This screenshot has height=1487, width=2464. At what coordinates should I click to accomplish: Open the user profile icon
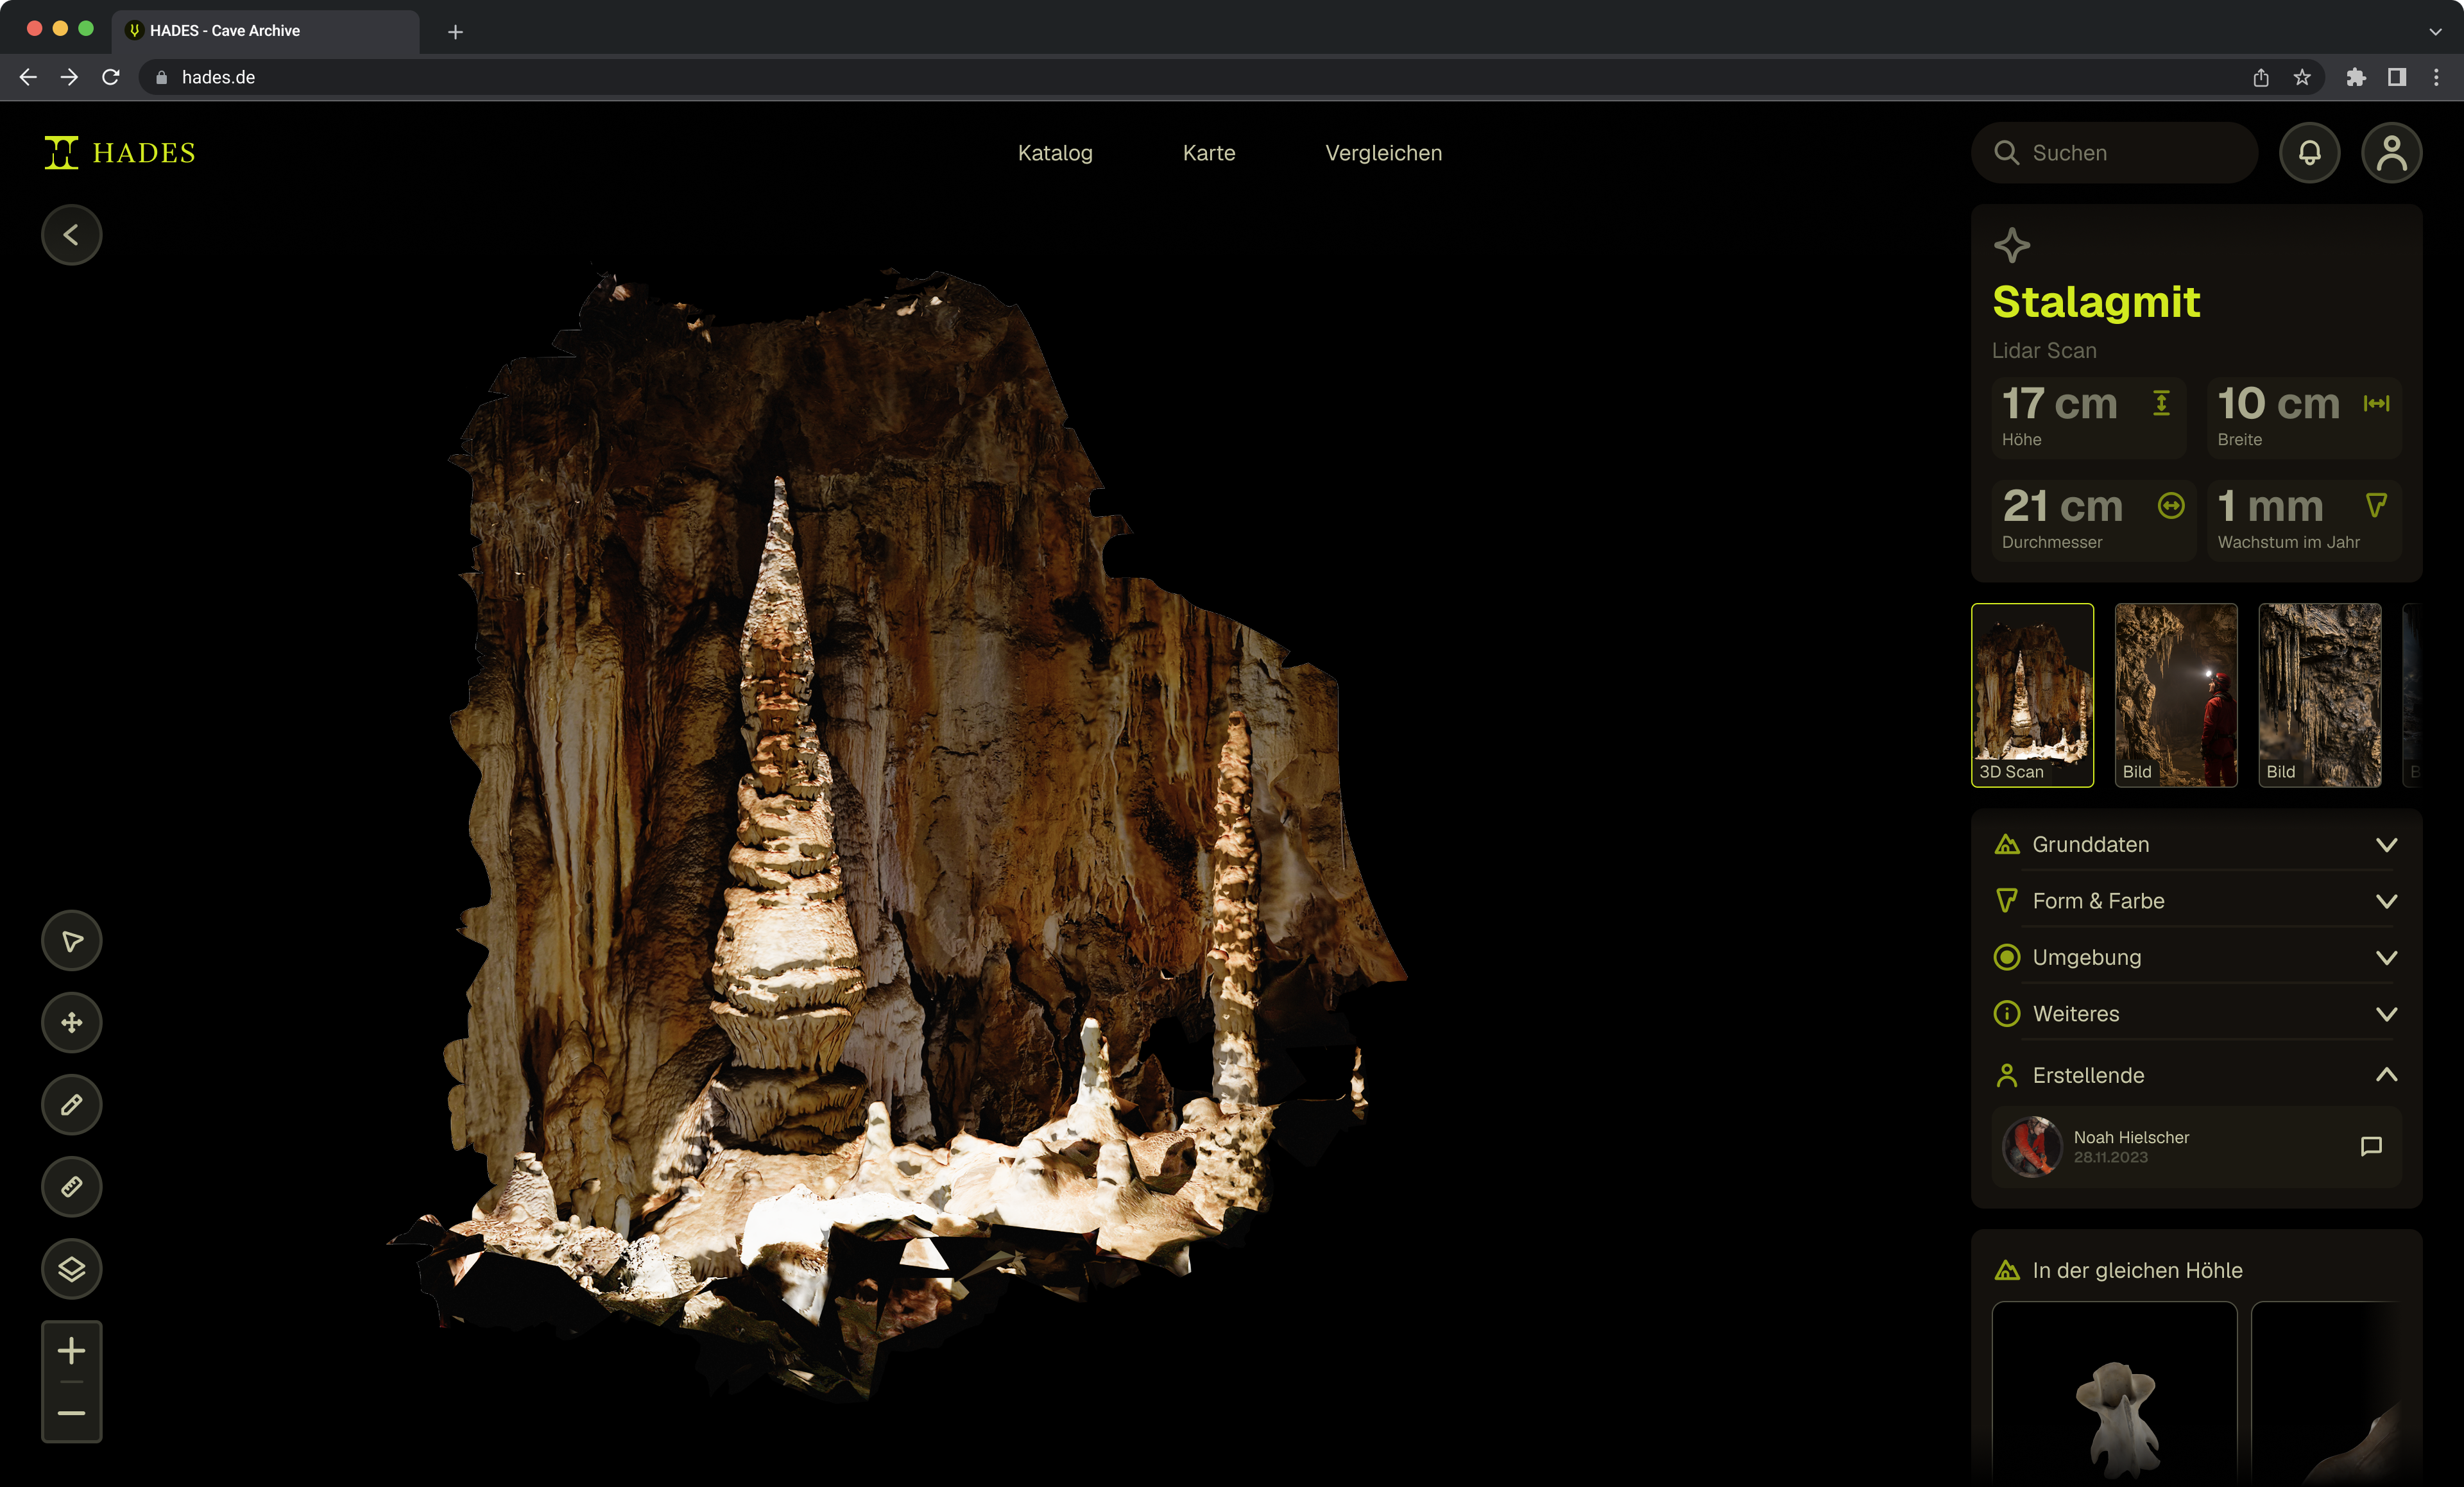click(x=2391, y=153)
